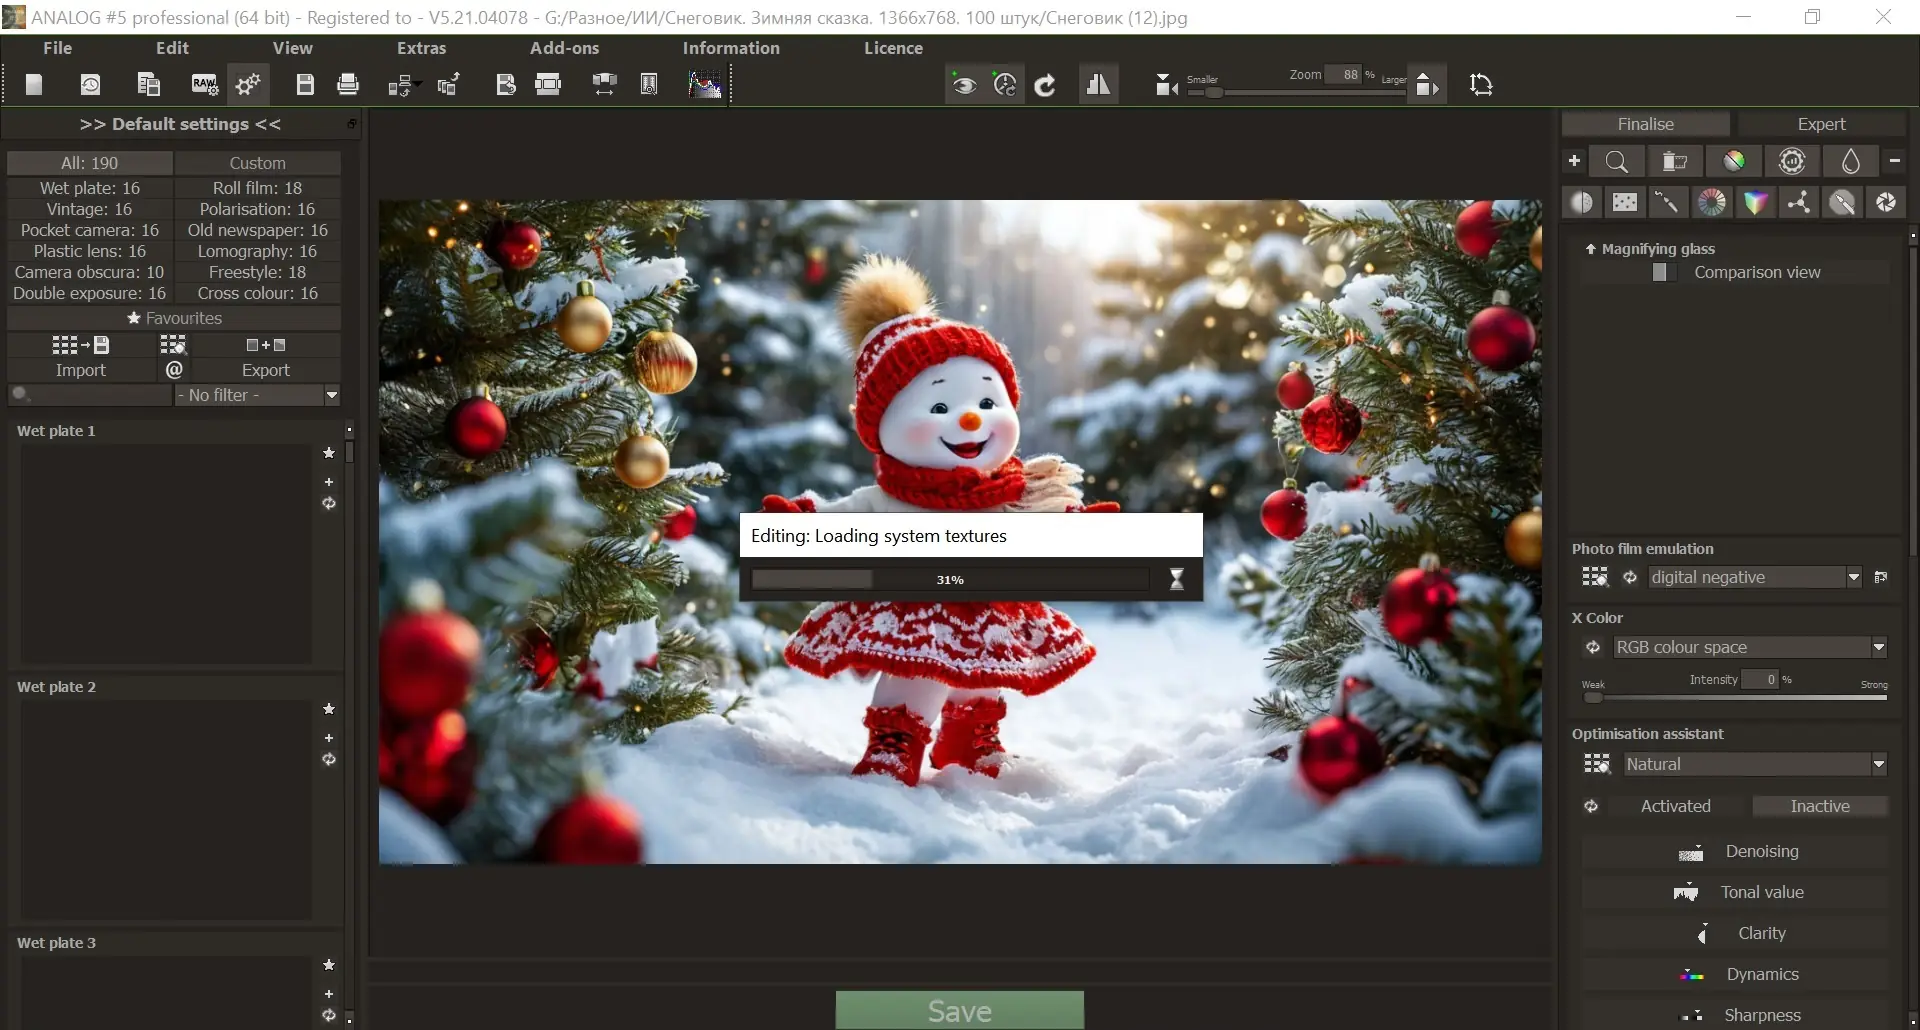Expand the RGB colour space dropdown

click(1880, 647)
